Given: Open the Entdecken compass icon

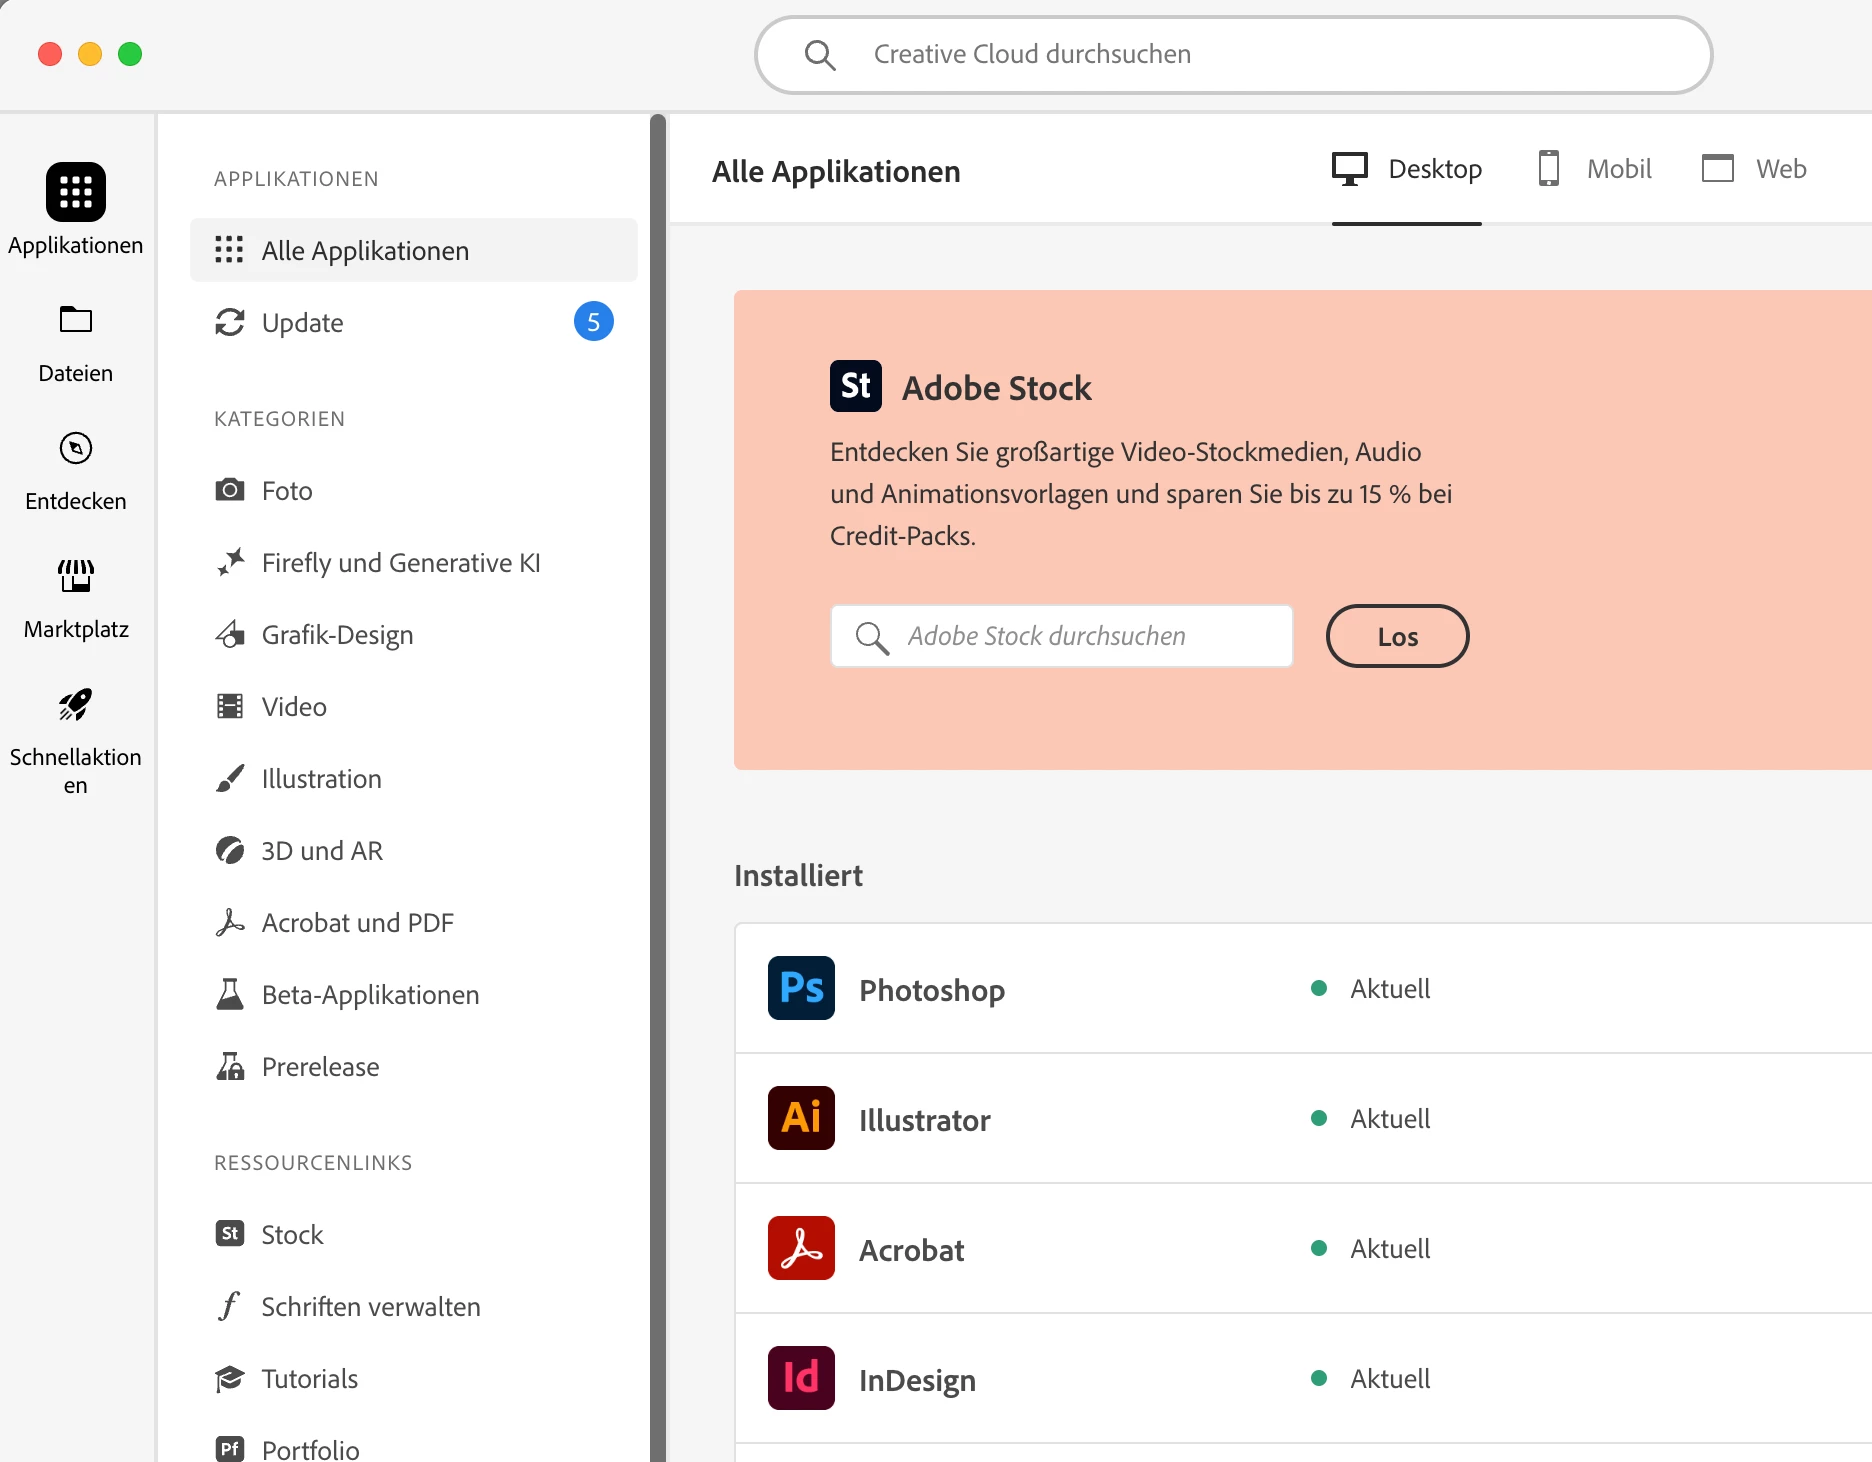Looking at the screenshot, I should (x=76, y=448).
